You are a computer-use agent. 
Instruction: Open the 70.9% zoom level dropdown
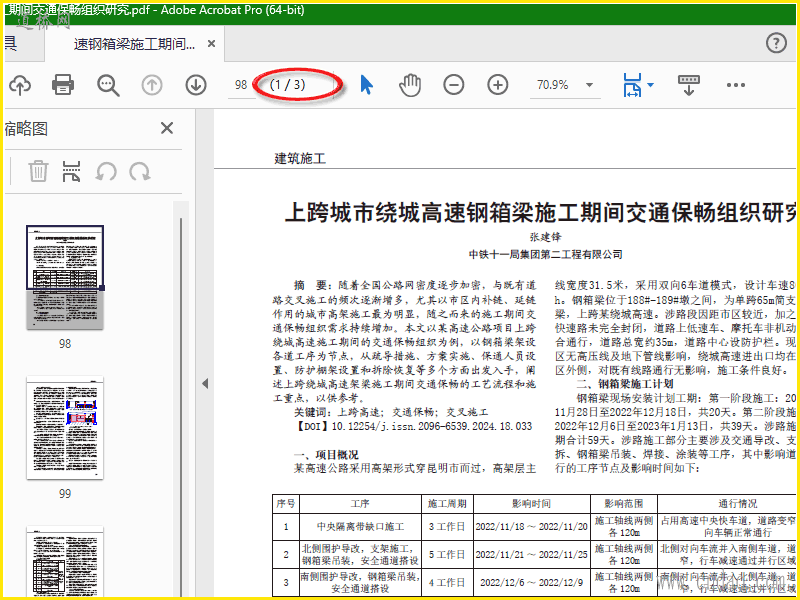click(x=588, y=85)
